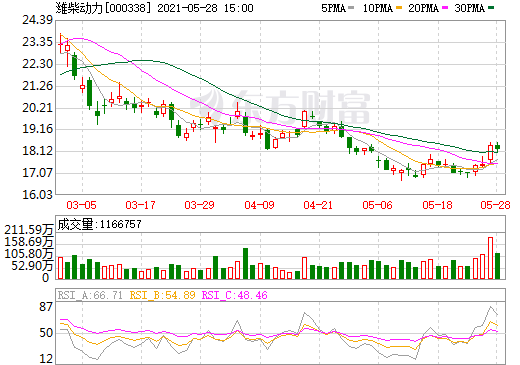Click the 21.26 price axis label
520x365 pixels.
(x=37, y=86)
